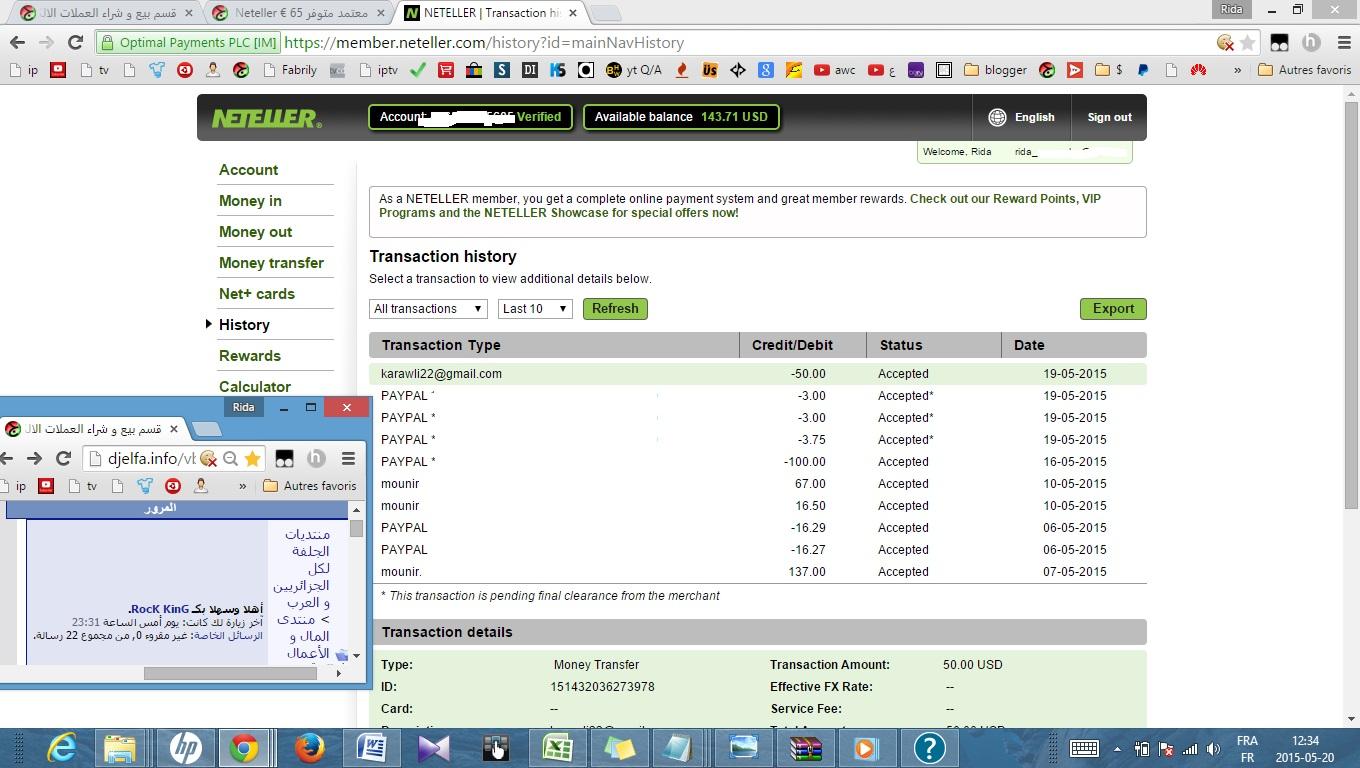
Task: Open the iptv bookmark
Action: [378, 70]
